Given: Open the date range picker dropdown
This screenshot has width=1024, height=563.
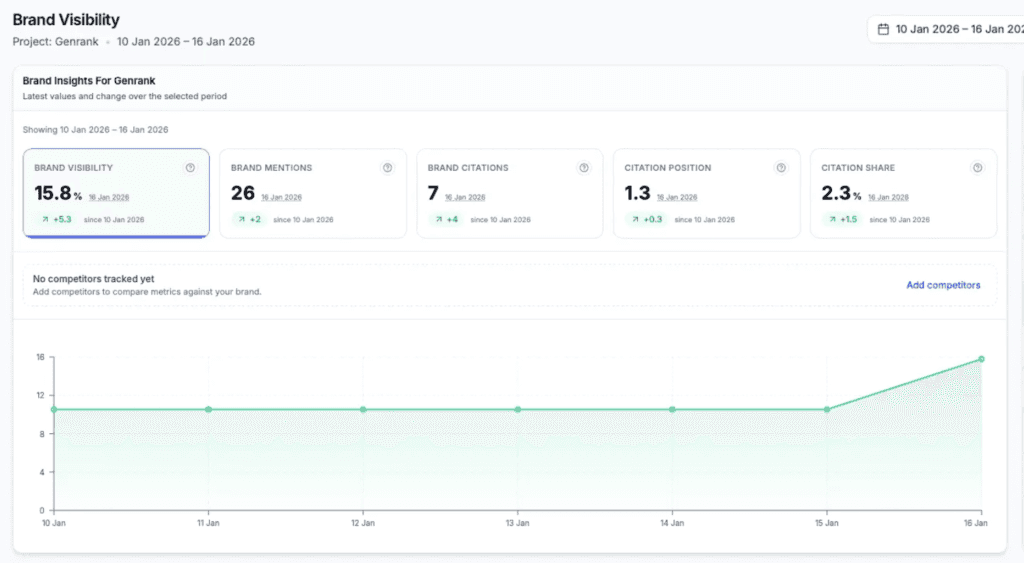Looking at the screenshot, I should 946,29.
